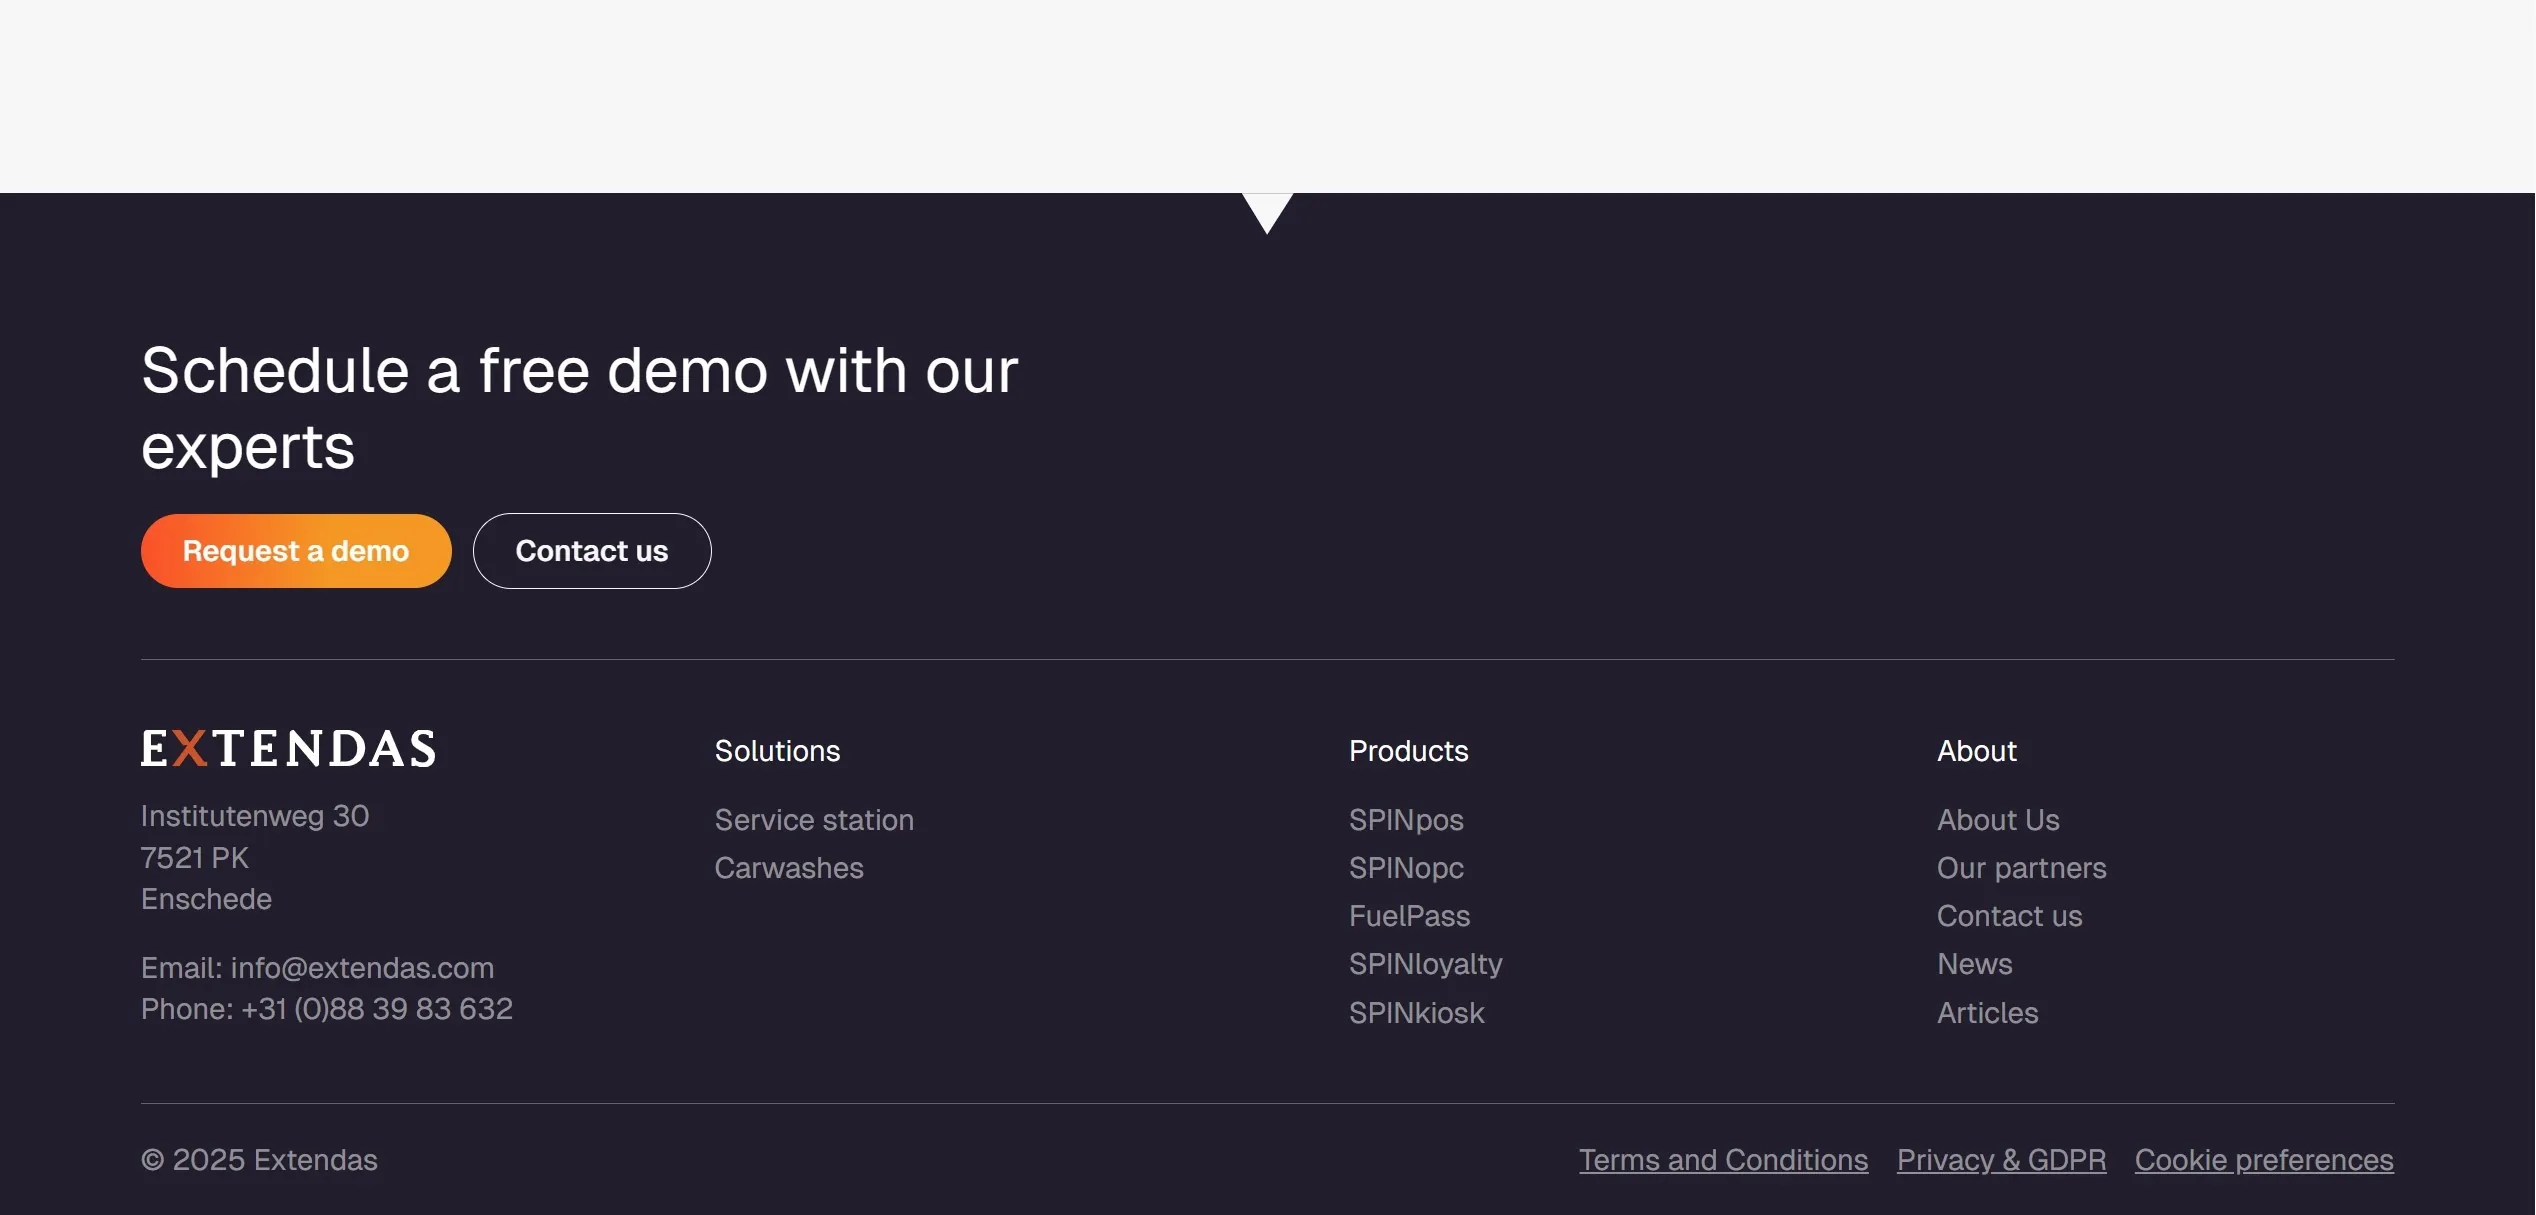
Task: Open the News link in footer
Action: click(1974, 964)
